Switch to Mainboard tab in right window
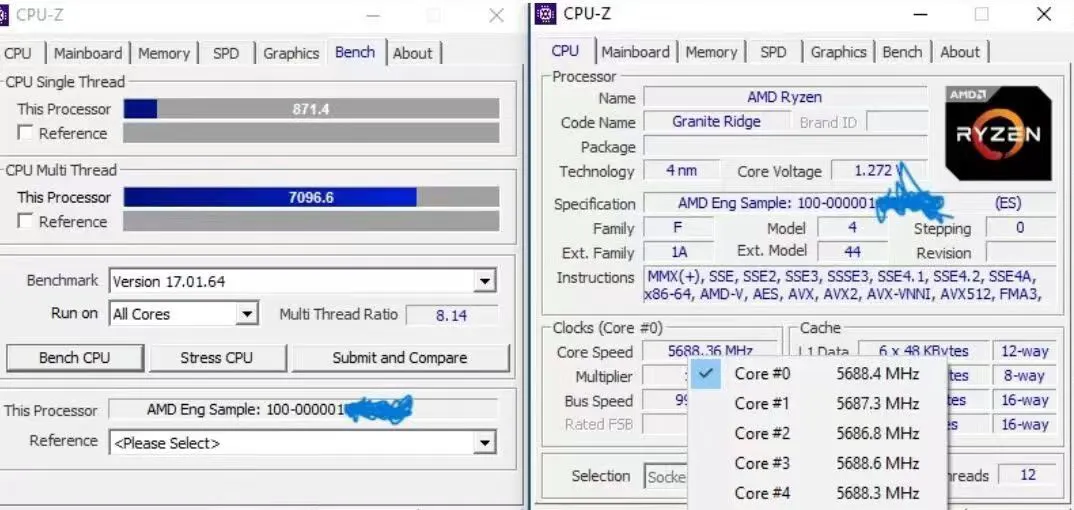 [x=636, y=52]
